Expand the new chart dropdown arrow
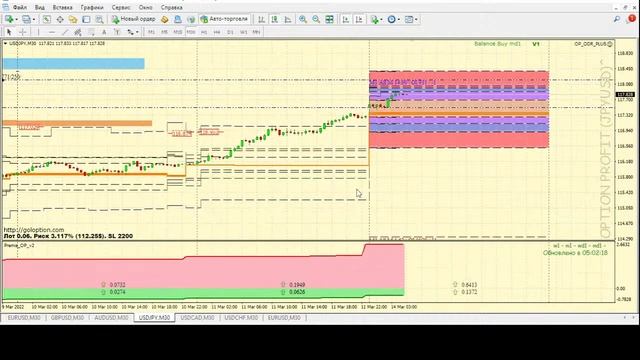640x360 pixels. [x=16, y=19]
